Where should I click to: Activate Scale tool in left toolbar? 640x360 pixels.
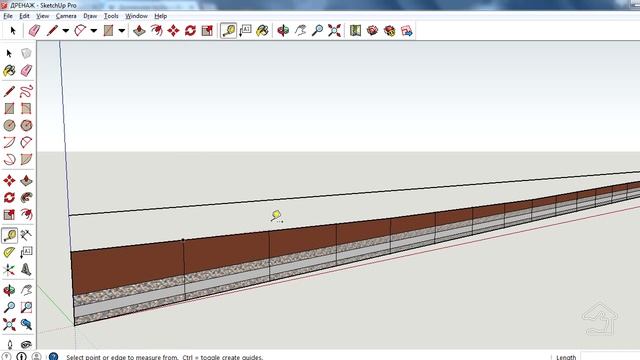[x=9, y=215]
